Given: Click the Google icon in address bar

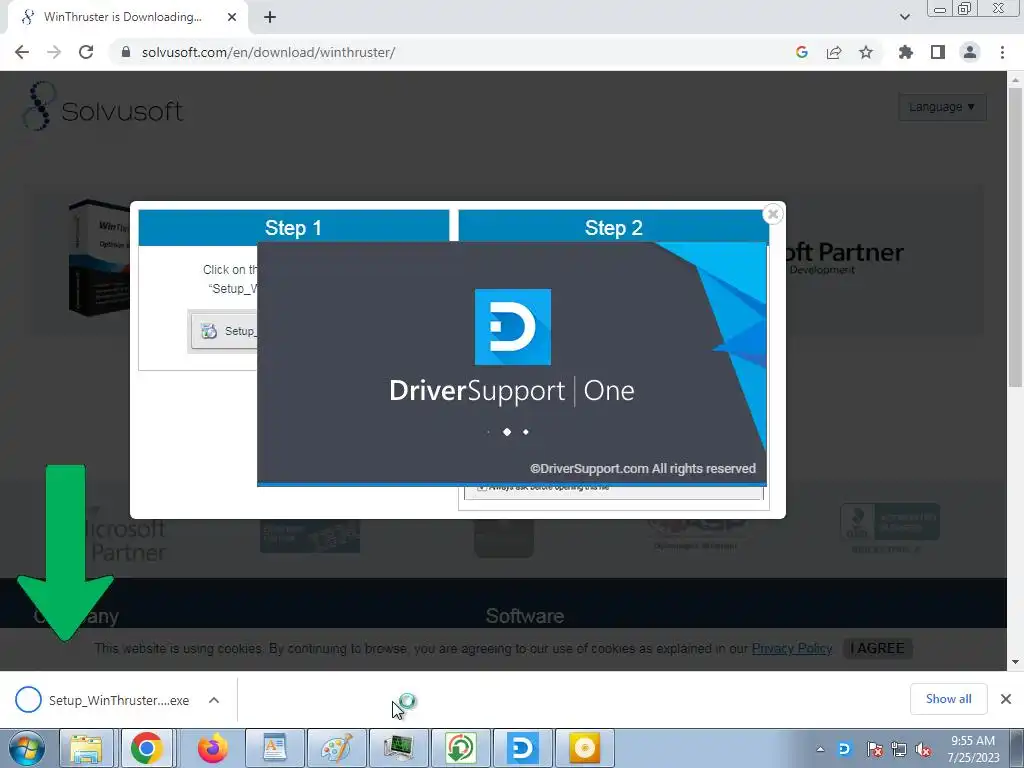Looking at the screenshot, I should coord(802,52).
